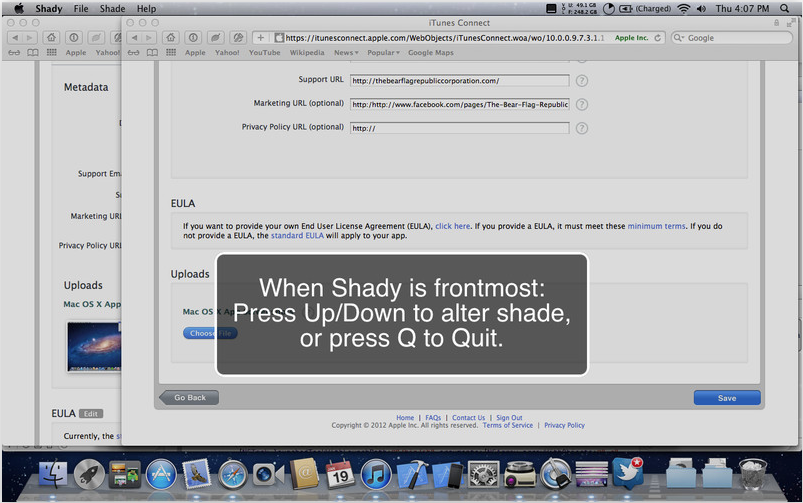Reload the iTunes Connect page
Image resolution: width=803 pixels, height=503 pixels.
tap(658, 38)
